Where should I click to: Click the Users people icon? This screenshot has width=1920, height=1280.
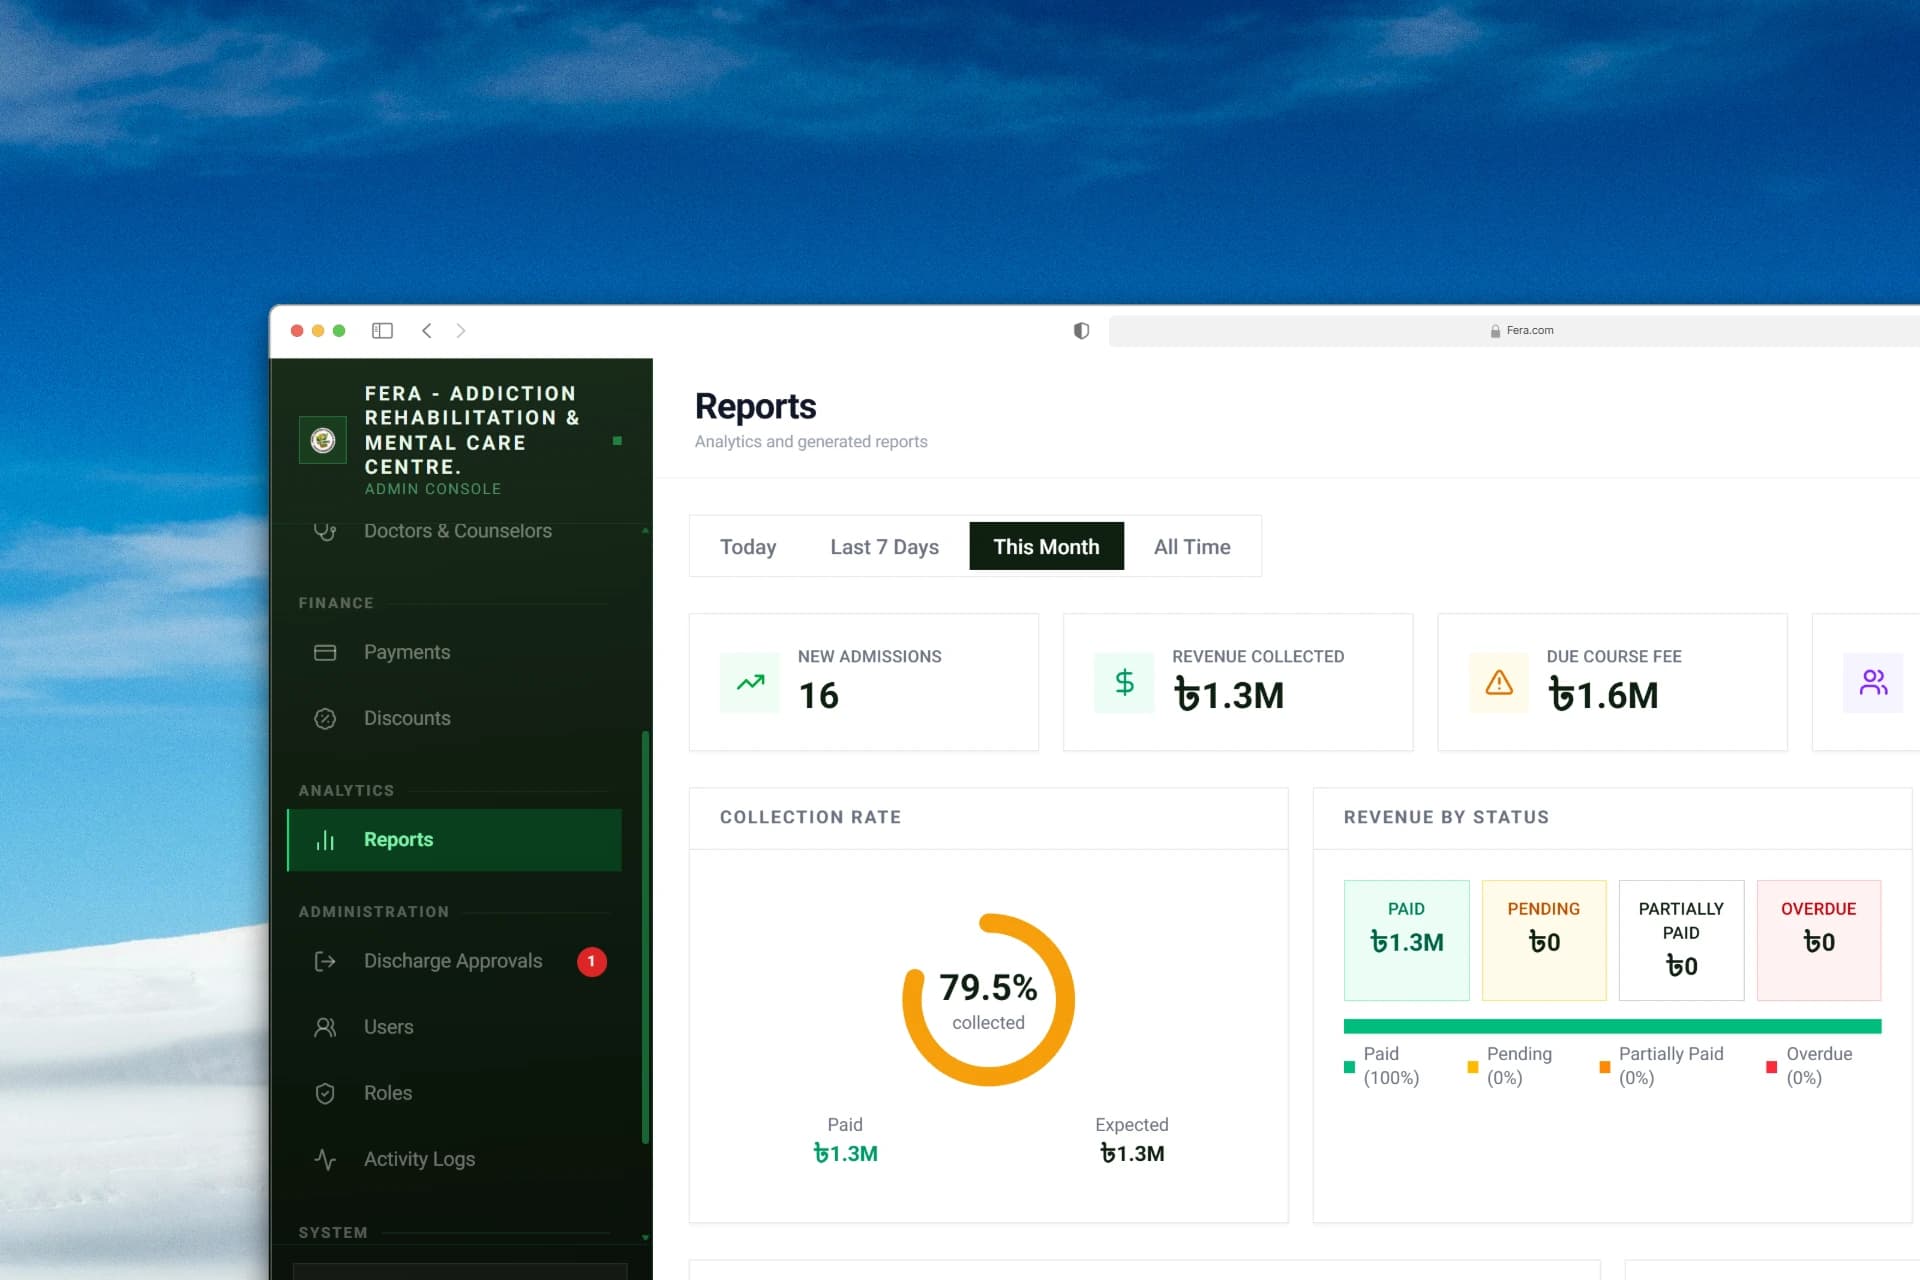coord(325,1027)
